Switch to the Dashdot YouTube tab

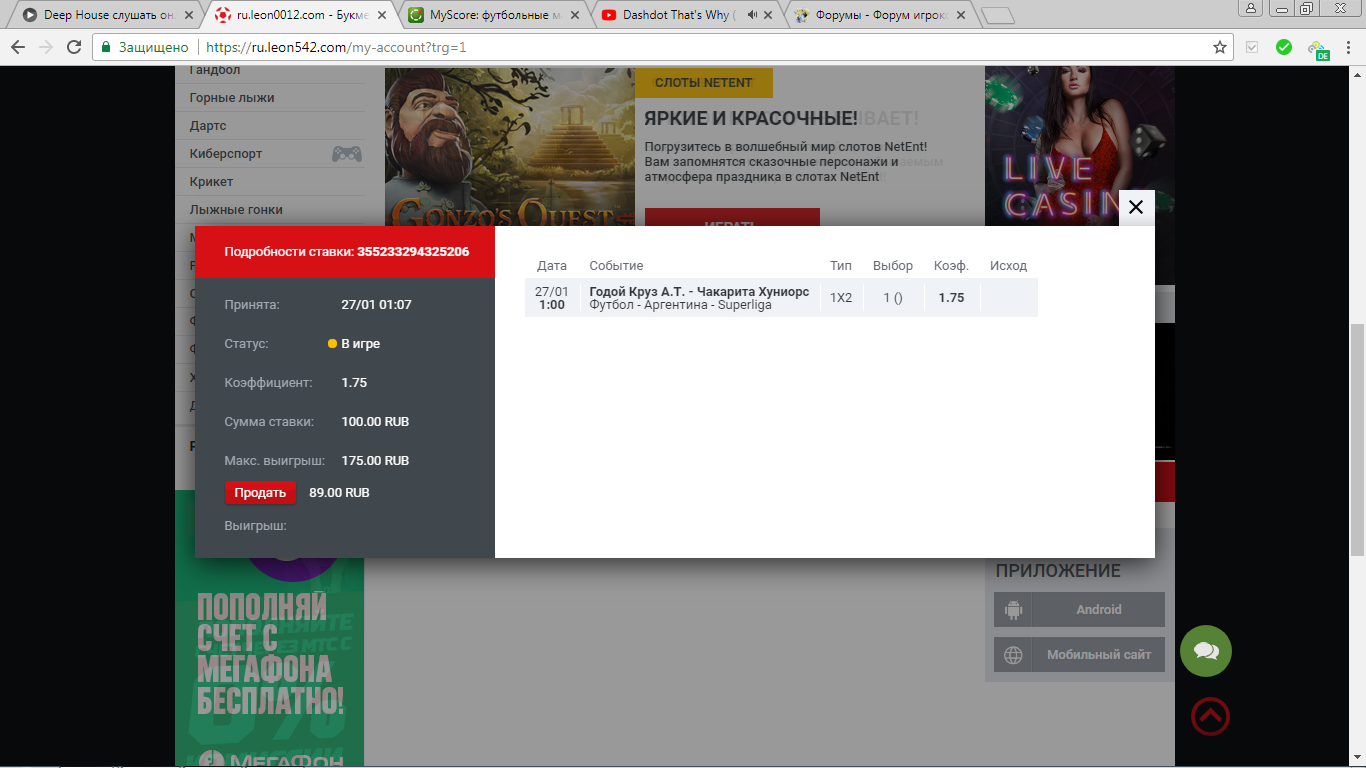click(x=687, y=15)
